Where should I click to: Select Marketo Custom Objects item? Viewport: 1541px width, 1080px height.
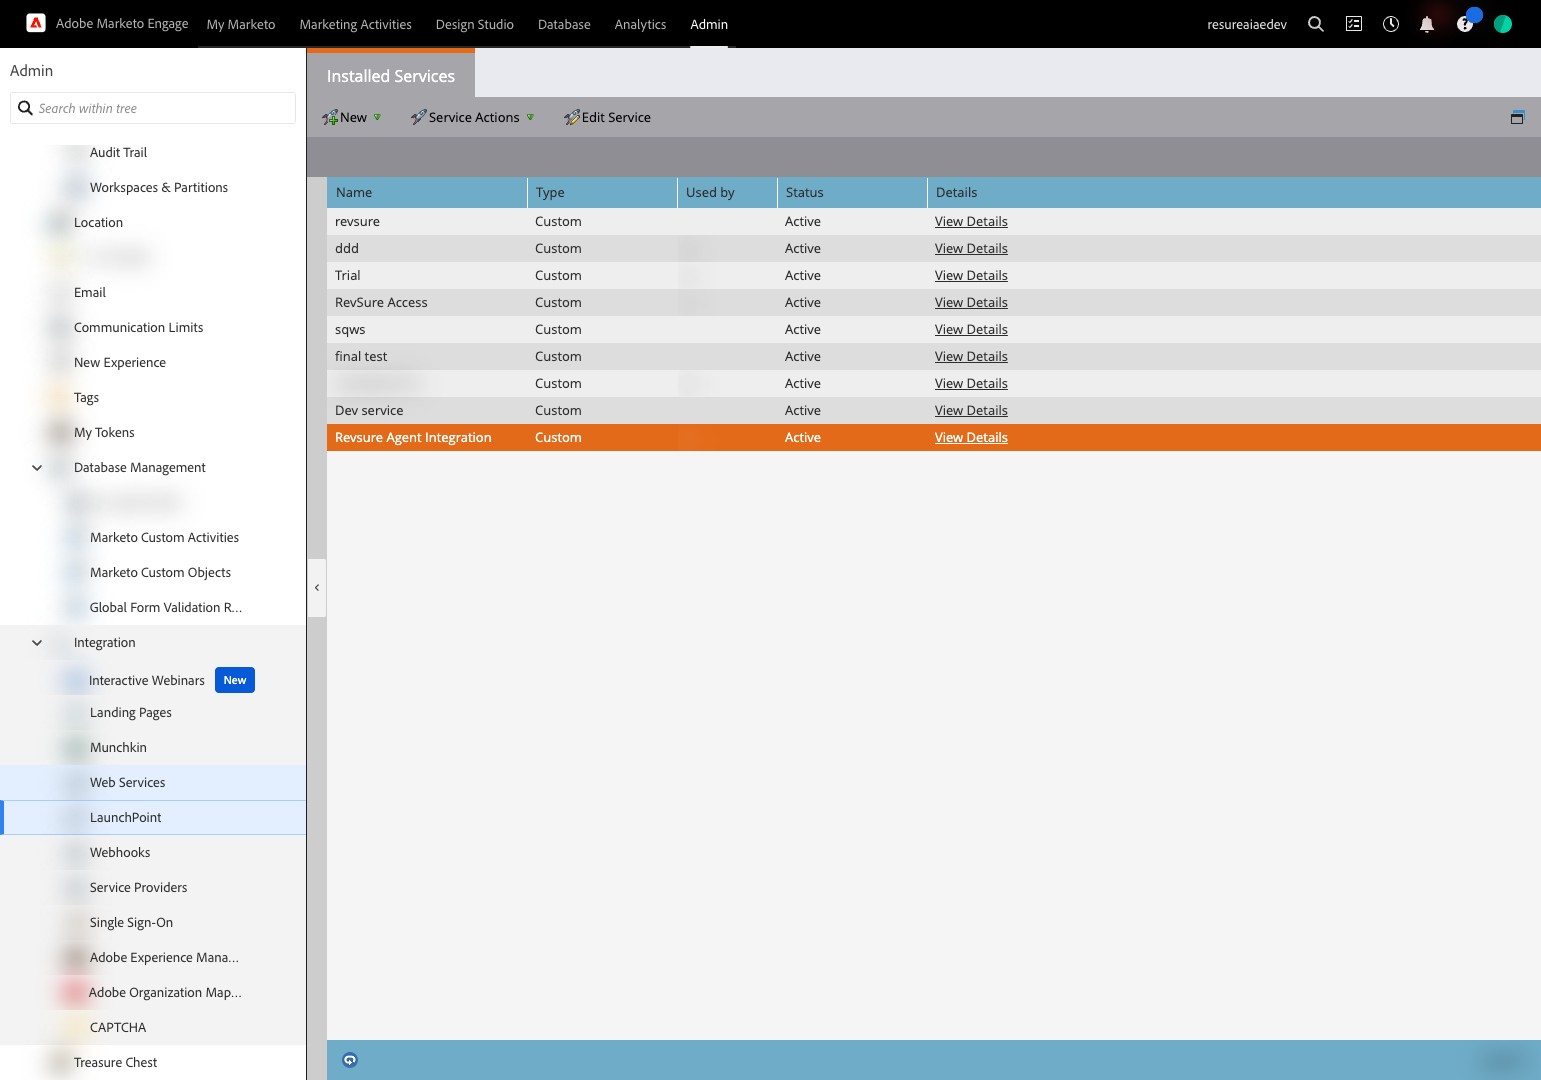(x=160, y=572)
